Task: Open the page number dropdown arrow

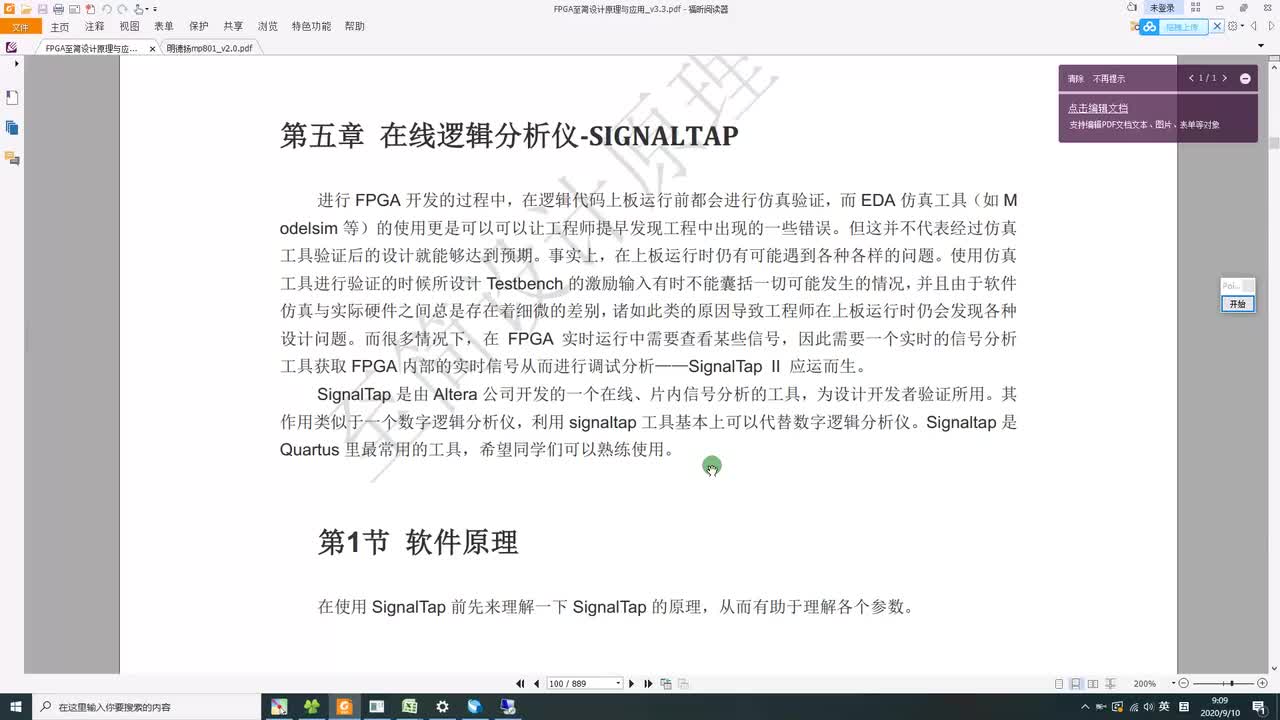Action: click(618, 684)
